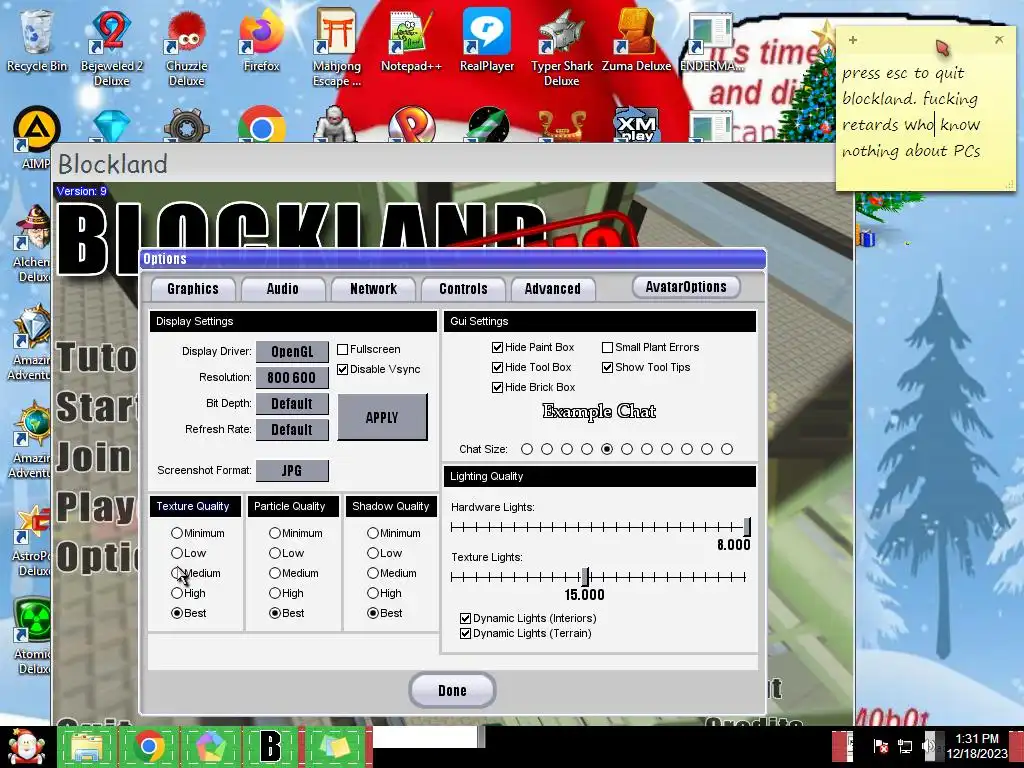This screenshot has width=1024, height=768.
Task: Uncheck Hide Paint Box
Action: (x=498, y=347)
